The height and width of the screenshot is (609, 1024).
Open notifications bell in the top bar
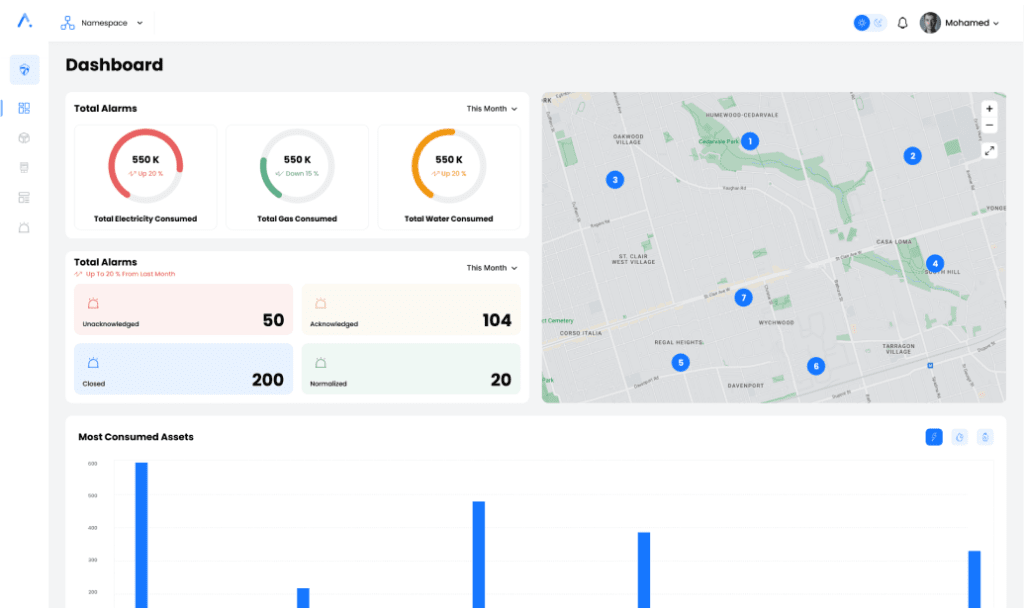tap(902, 23)
